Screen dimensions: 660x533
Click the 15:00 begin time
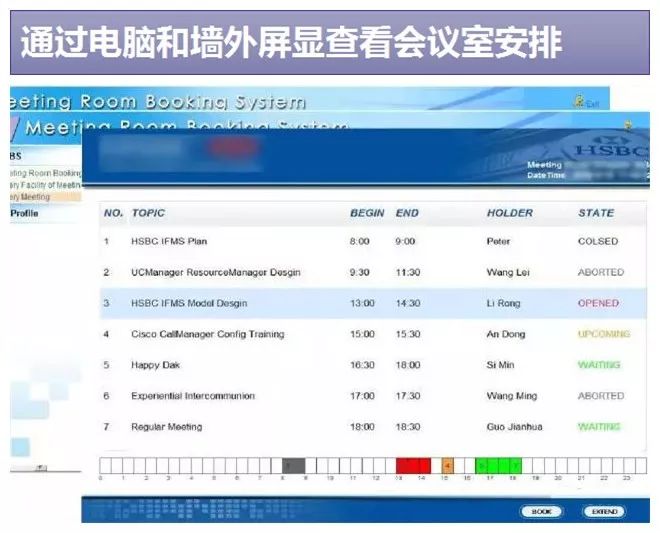pos(362,334)
